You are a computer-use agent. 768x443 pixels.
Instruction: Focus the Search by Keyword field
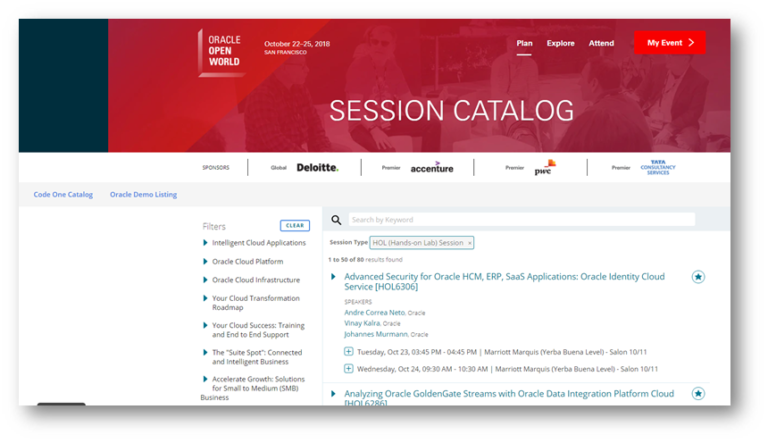point(522,220)
